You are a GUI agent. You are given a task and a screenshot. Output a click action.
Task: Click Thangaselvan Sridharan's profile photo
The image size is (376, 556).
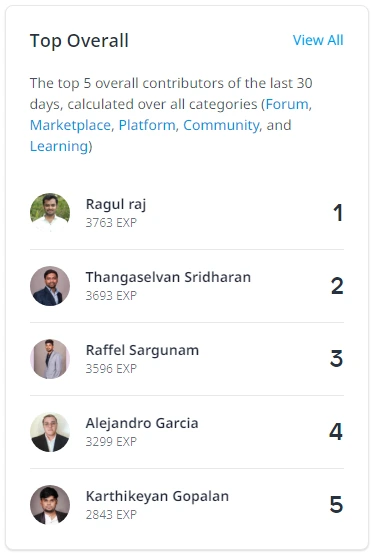click(x=50, y=286)
